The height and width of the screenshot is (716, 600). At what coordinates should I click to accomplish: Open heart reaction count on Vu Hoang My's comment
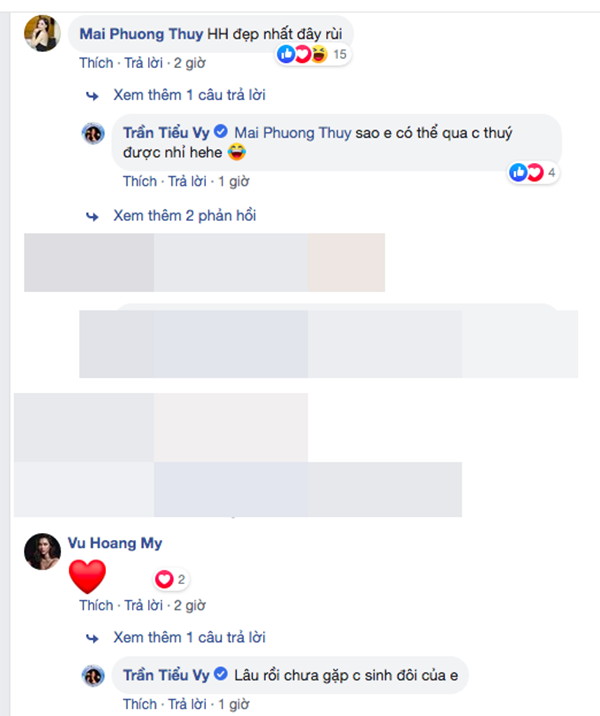pyautogui.click(x=171, y=579)
